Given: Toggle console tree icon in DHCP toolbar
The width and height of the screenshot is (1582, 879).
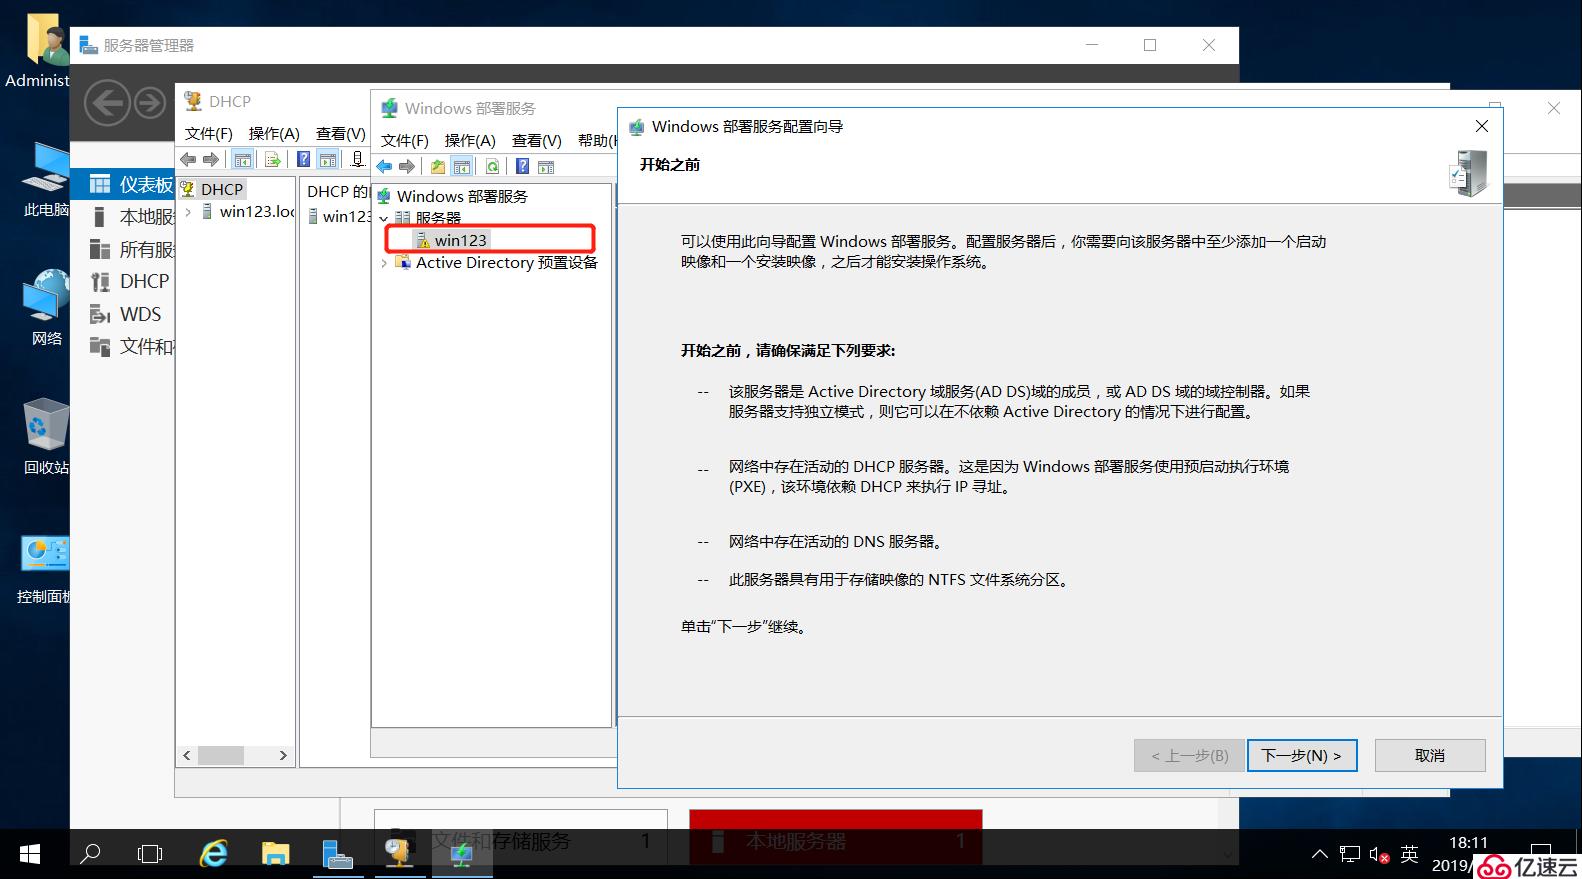Looking at the screenshot, I should pyautogui.click(x=242, y=159).
